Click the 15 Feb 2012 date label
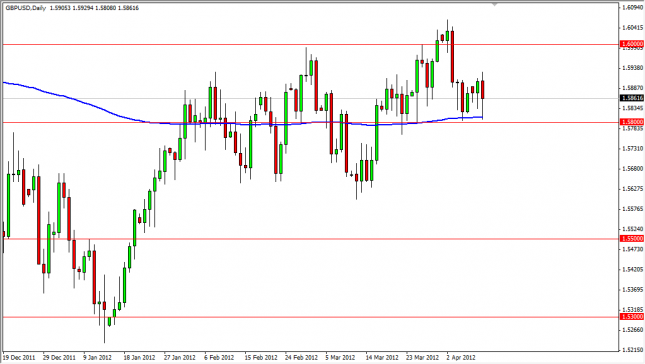Viewport: 645px width, 364px height. point(261,357)
